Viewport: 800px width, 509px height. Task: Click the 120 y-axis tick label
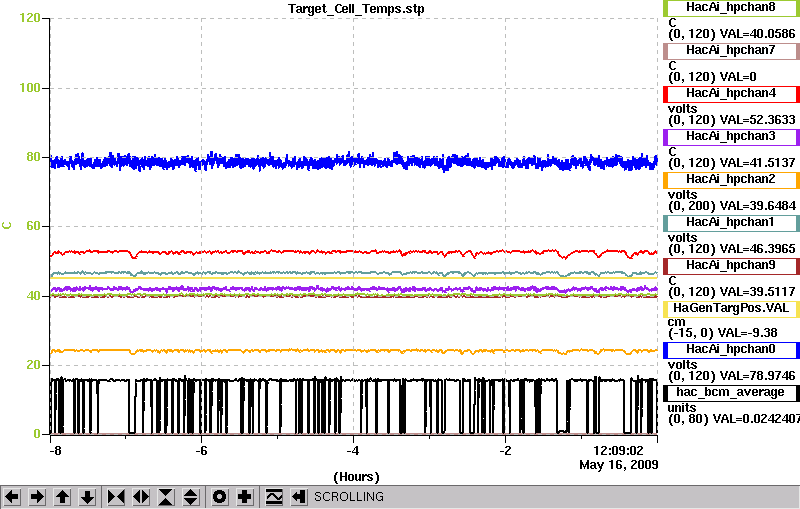click(x=30, y=18)
